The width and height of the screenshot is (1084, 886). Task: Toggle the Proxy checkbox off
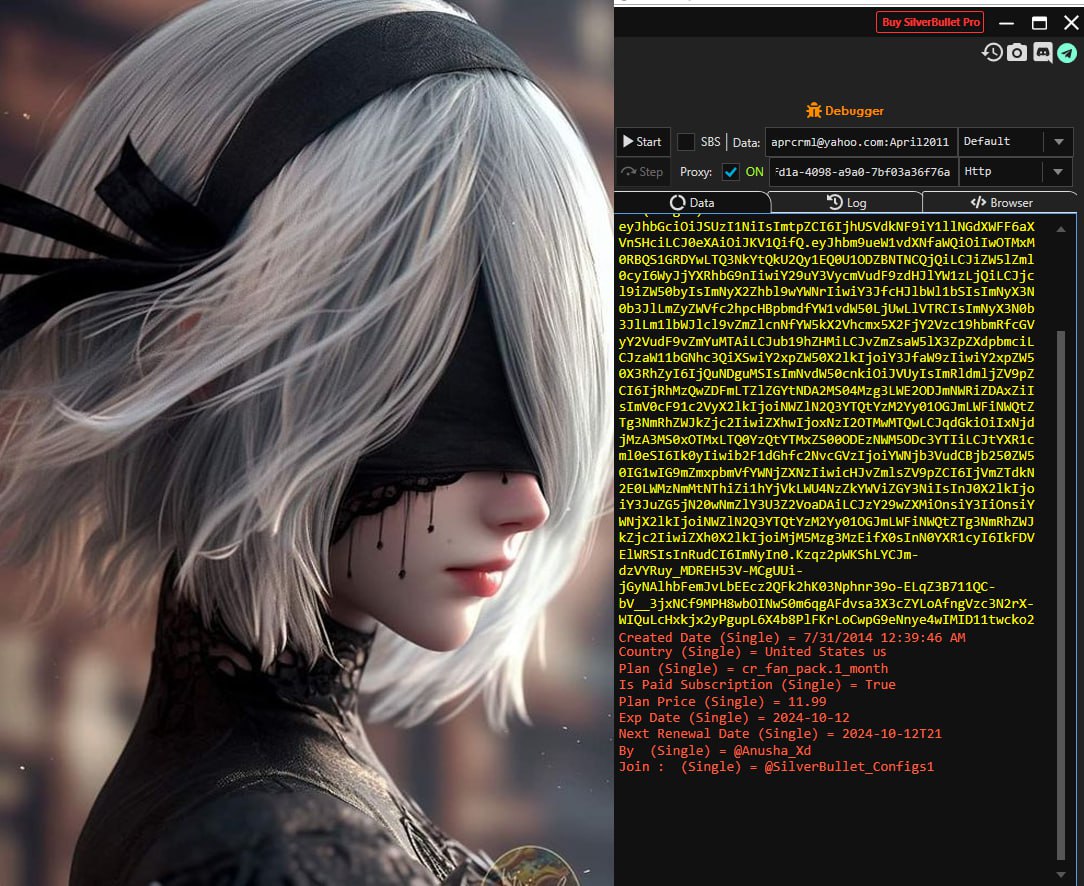(x=731, y=172)
